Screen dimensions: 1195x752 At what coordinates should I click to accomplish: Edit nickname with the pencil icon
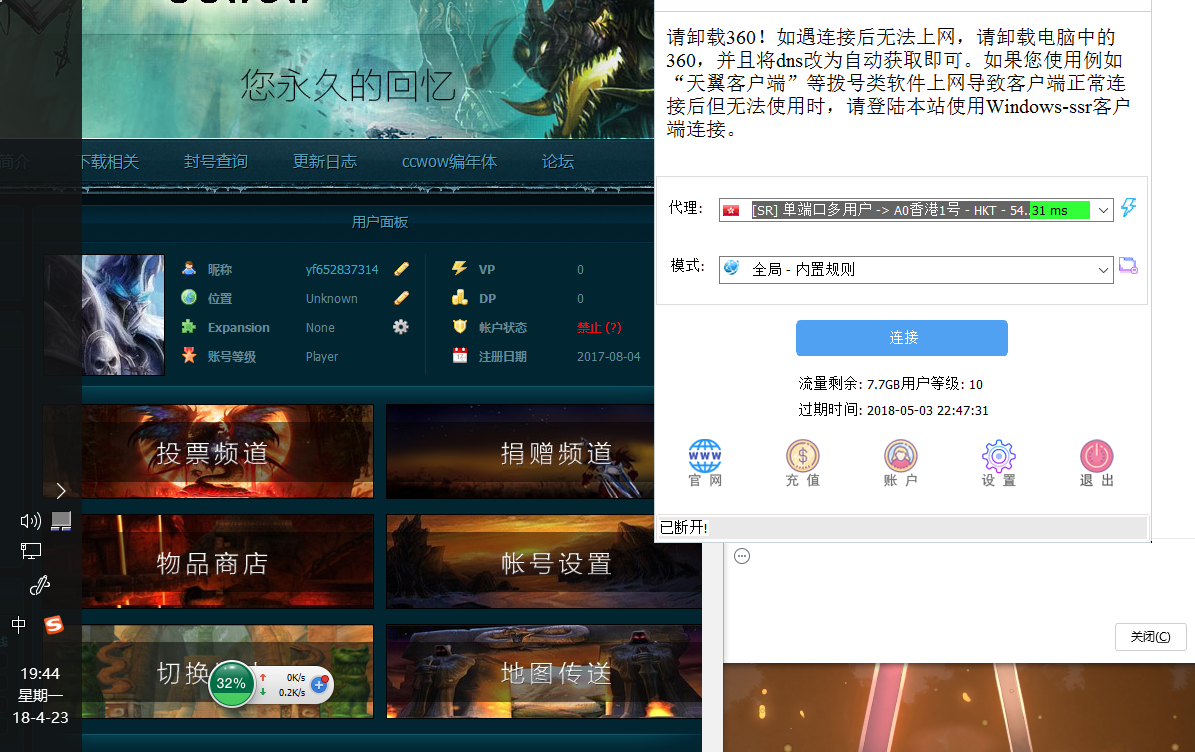tap(401, 269)
